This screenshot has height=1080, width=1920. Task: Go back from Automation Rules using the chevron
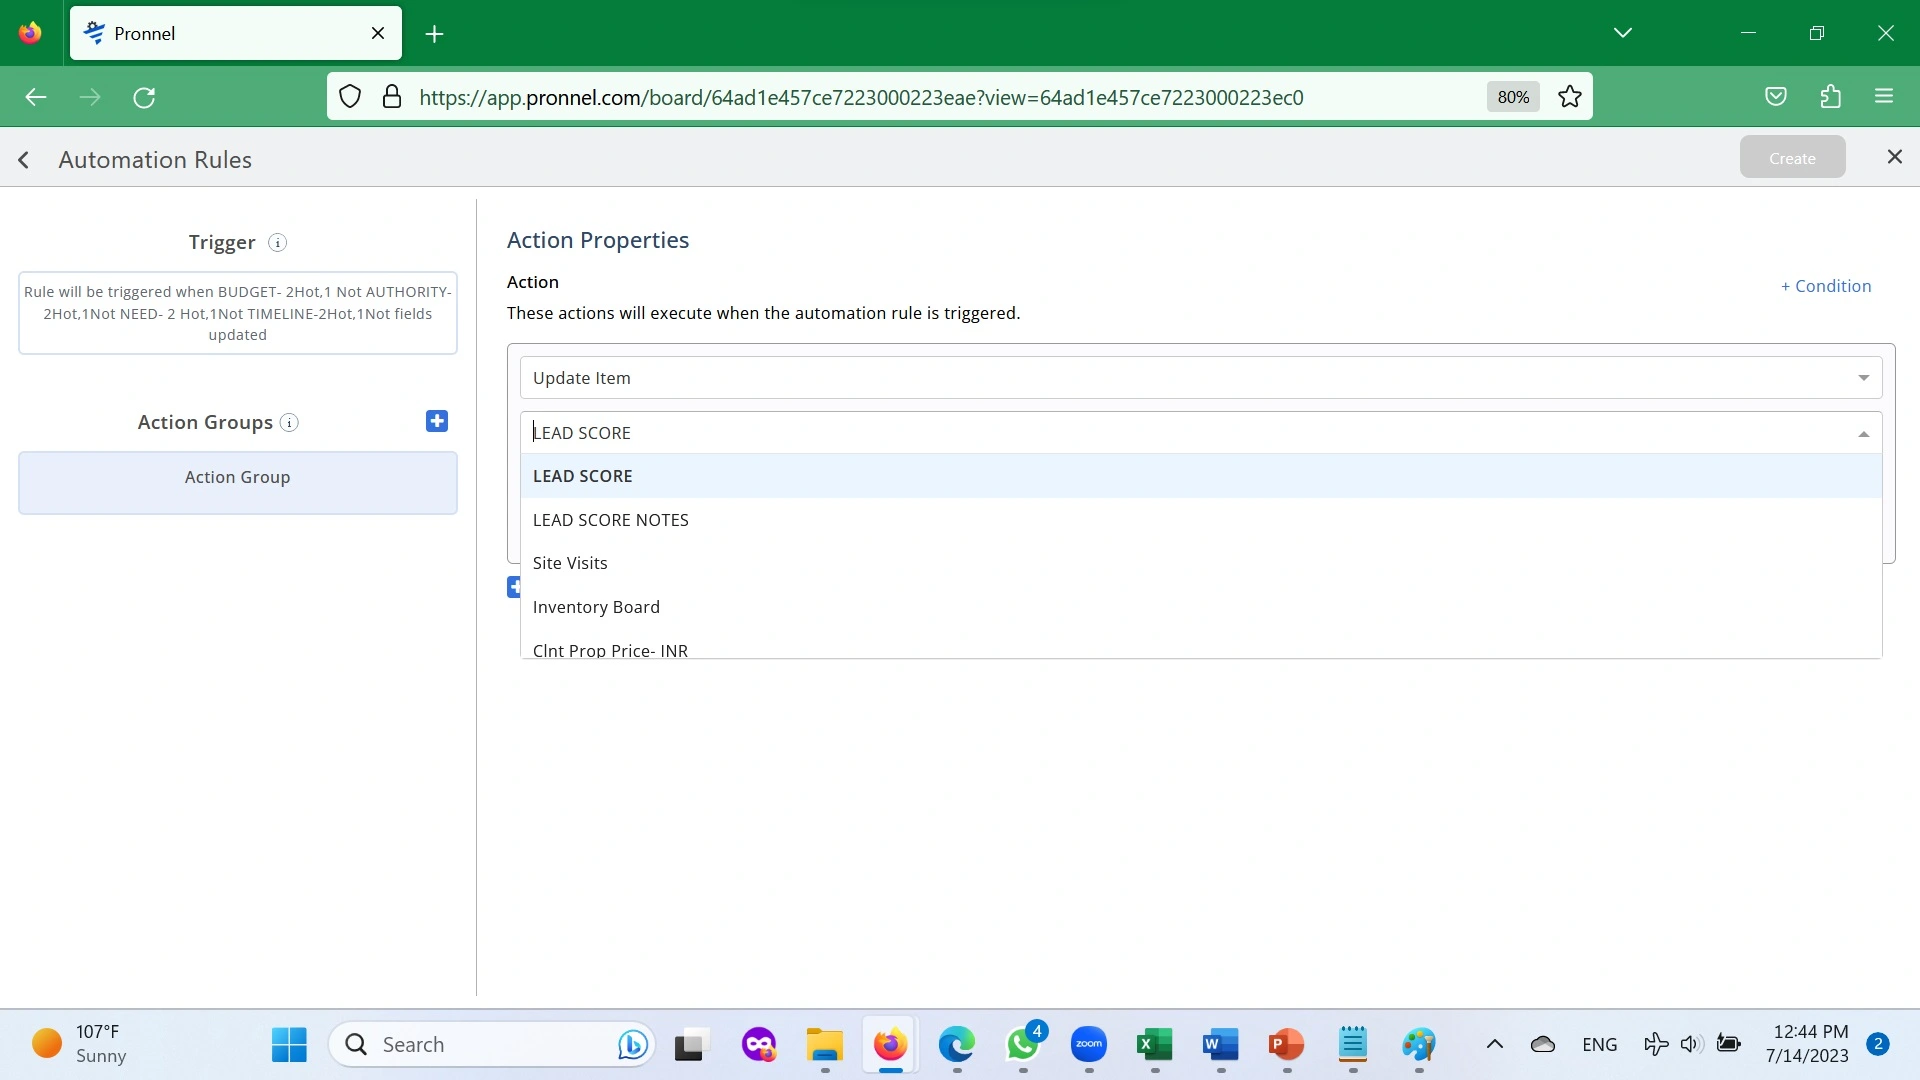pos(24,160)
